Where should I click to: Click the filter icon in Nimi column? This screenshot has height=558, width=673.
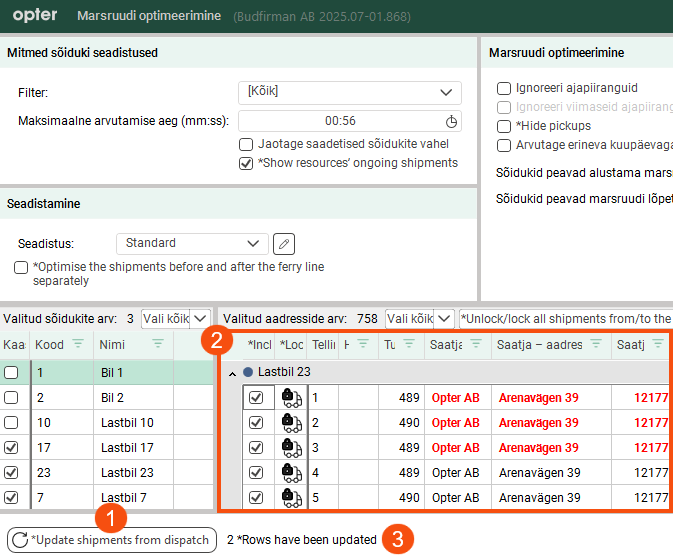157,344
